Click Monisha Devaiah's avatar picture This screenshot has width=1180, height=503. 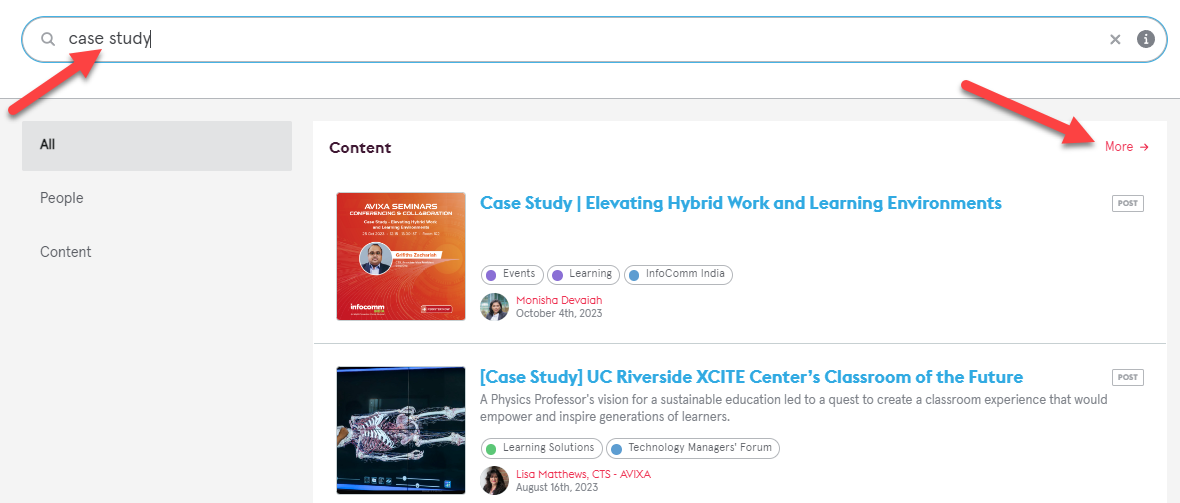pyautogui.click(x=495, y=307)
